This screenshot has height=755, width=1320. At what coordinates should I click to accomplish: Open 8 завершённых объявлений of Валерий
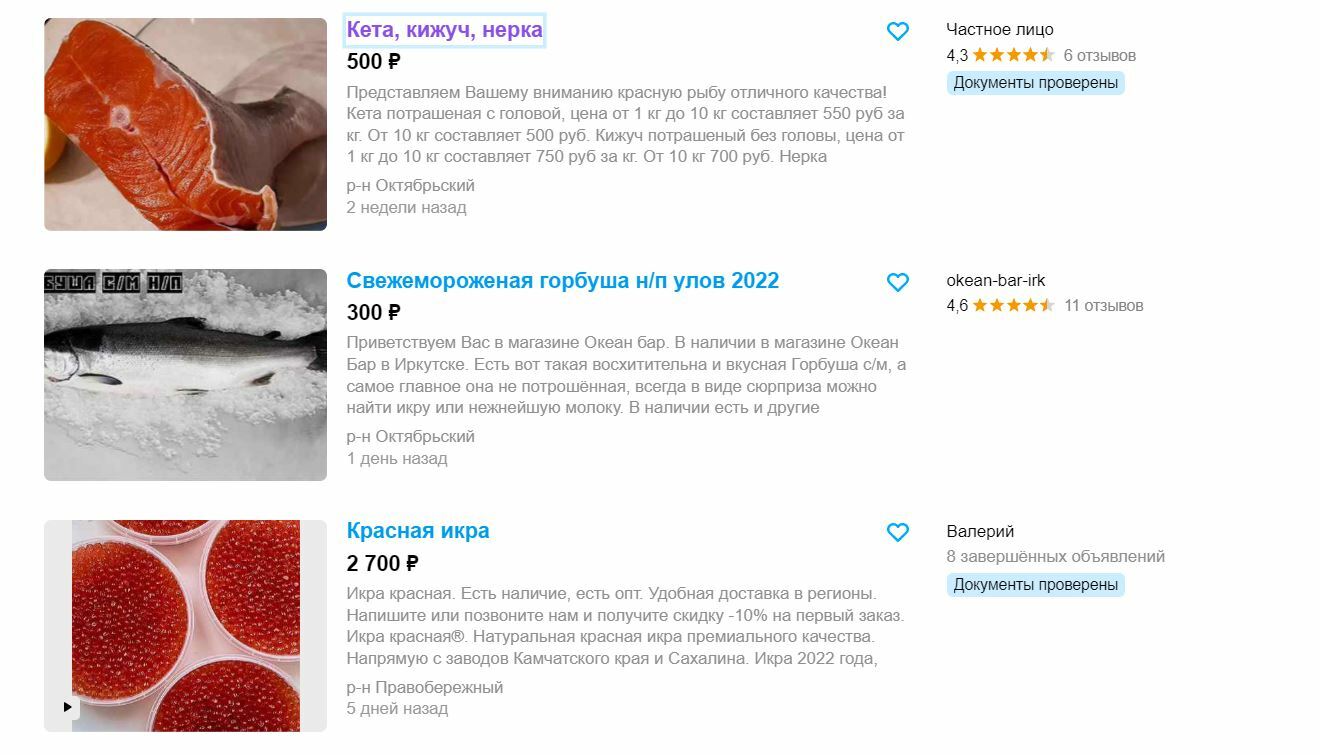point(1056,557)
